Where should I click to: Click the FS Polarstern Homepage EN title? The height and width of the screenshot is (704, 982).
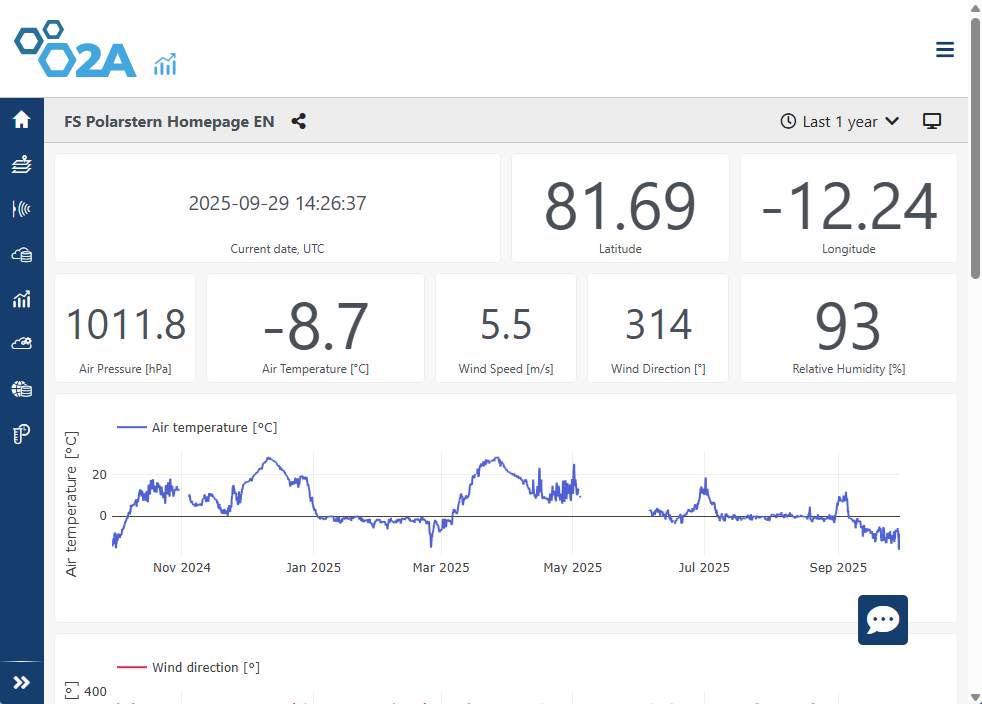click(169, 121)
